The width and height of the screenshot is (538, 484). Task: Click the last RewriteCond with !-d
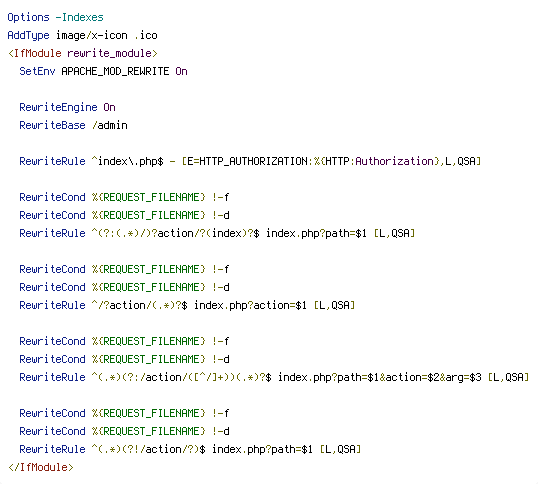(x=124, y=431)
